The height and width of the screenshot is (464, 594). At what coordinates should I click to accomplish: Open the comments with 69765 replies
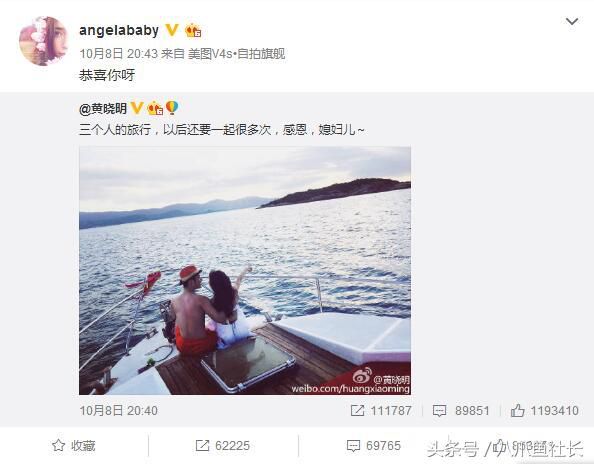pos(374,446)
